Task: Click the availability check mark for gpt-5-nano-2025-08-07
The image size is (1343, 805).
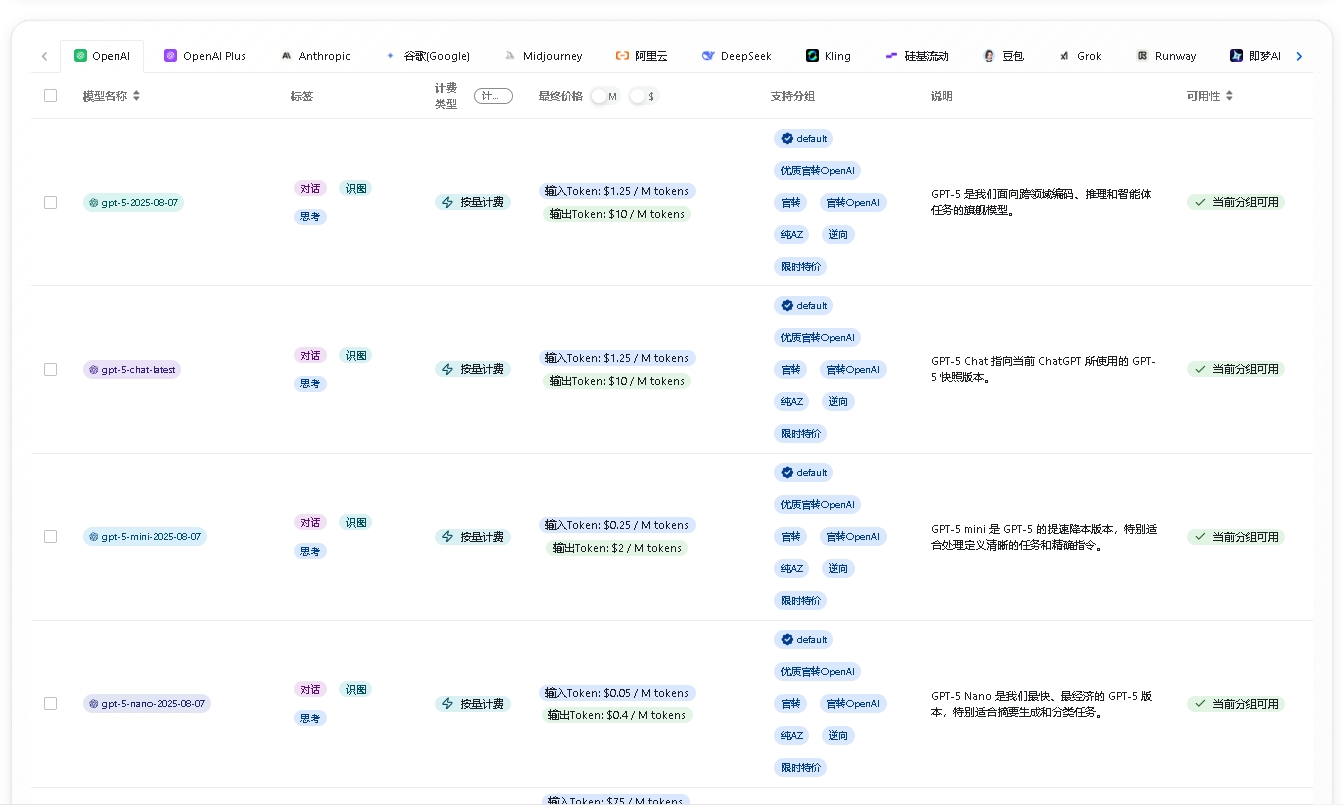Action: click(x=1200, y=704)
